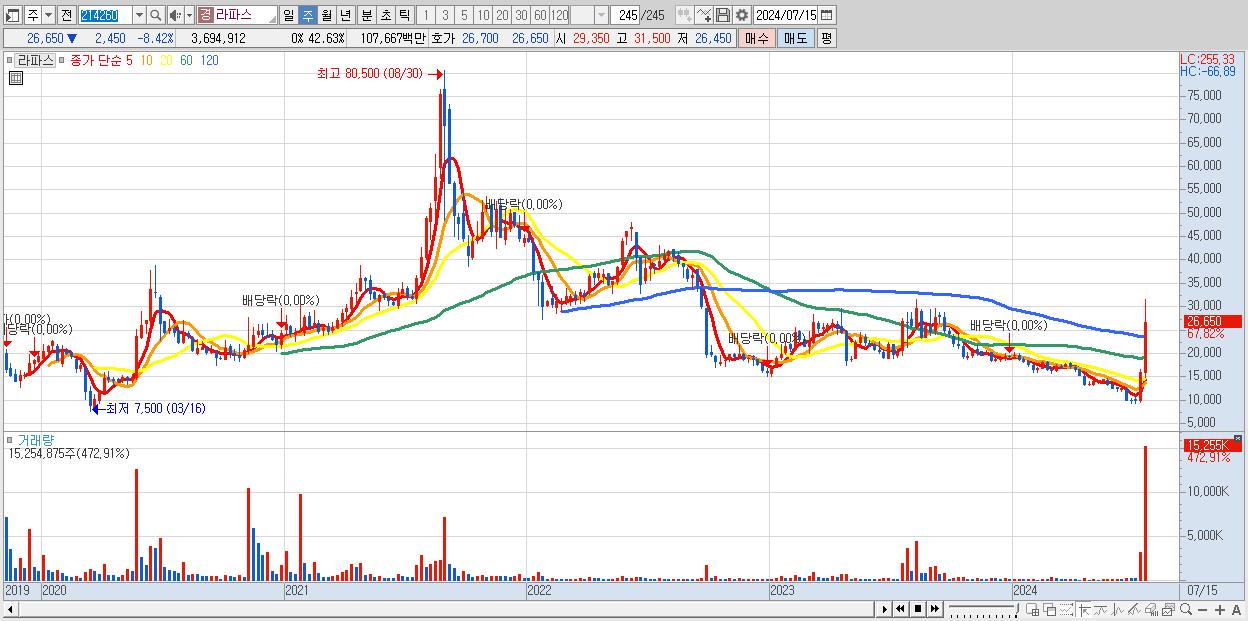Viewport: 1248px width, 621px height.
Task: Adjust the playback speed slider
Action: (x=984, y=609)
